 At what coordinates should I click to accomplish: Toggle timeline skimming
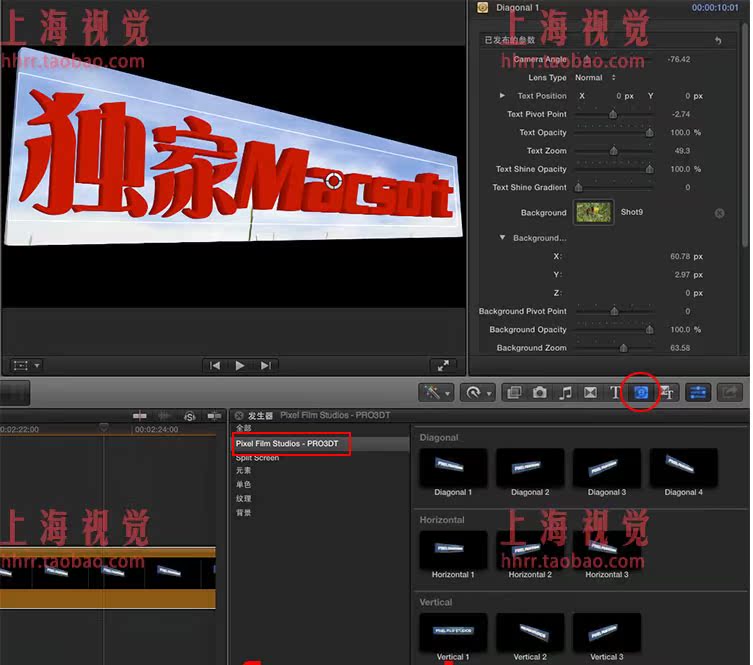140,416
